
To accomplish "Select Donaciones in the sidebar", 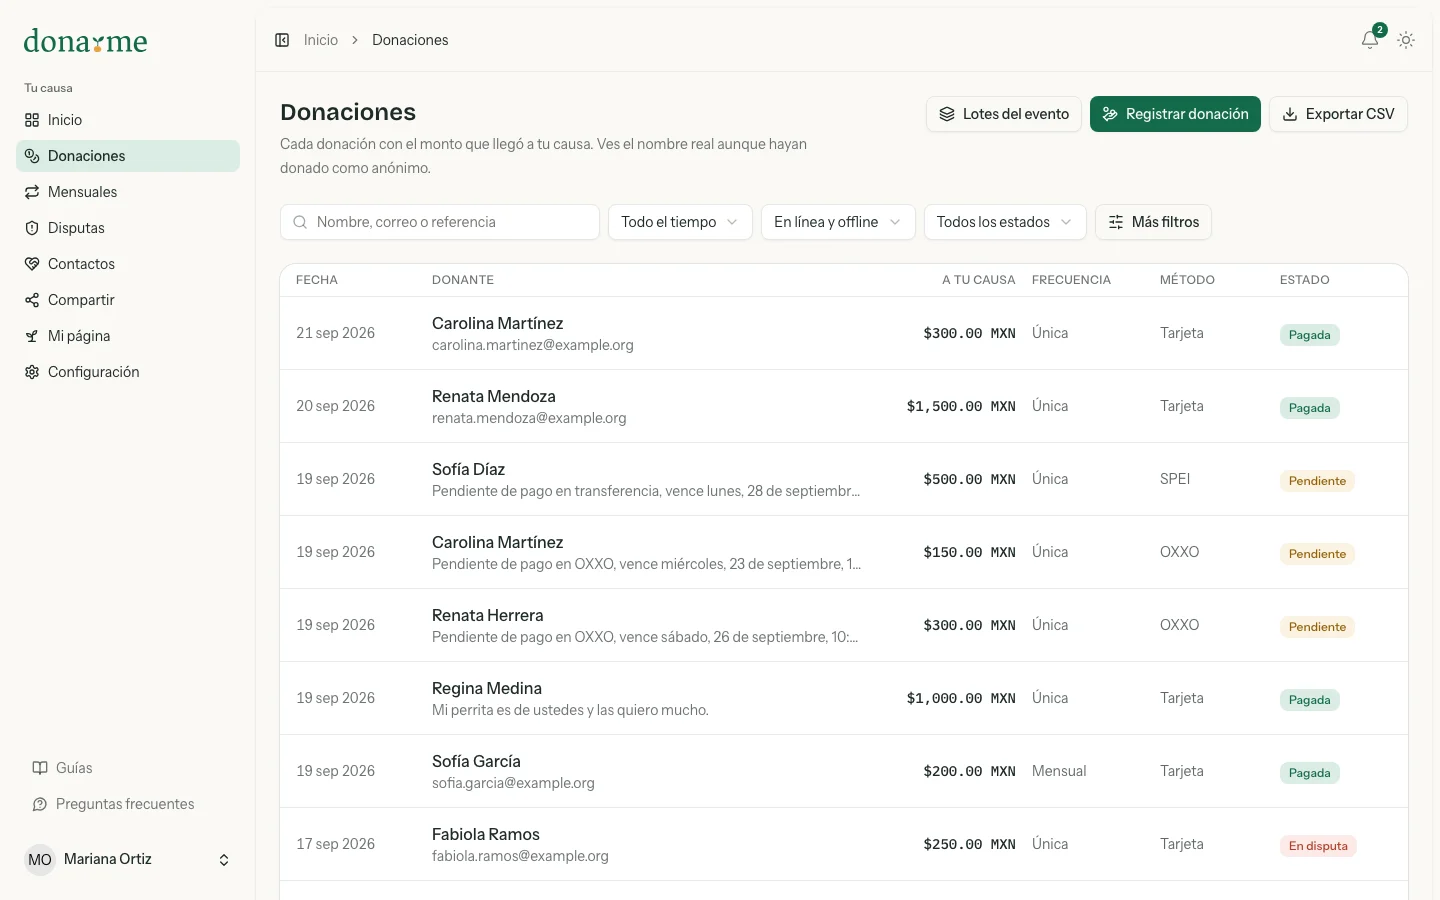I will tap(128, 156).
